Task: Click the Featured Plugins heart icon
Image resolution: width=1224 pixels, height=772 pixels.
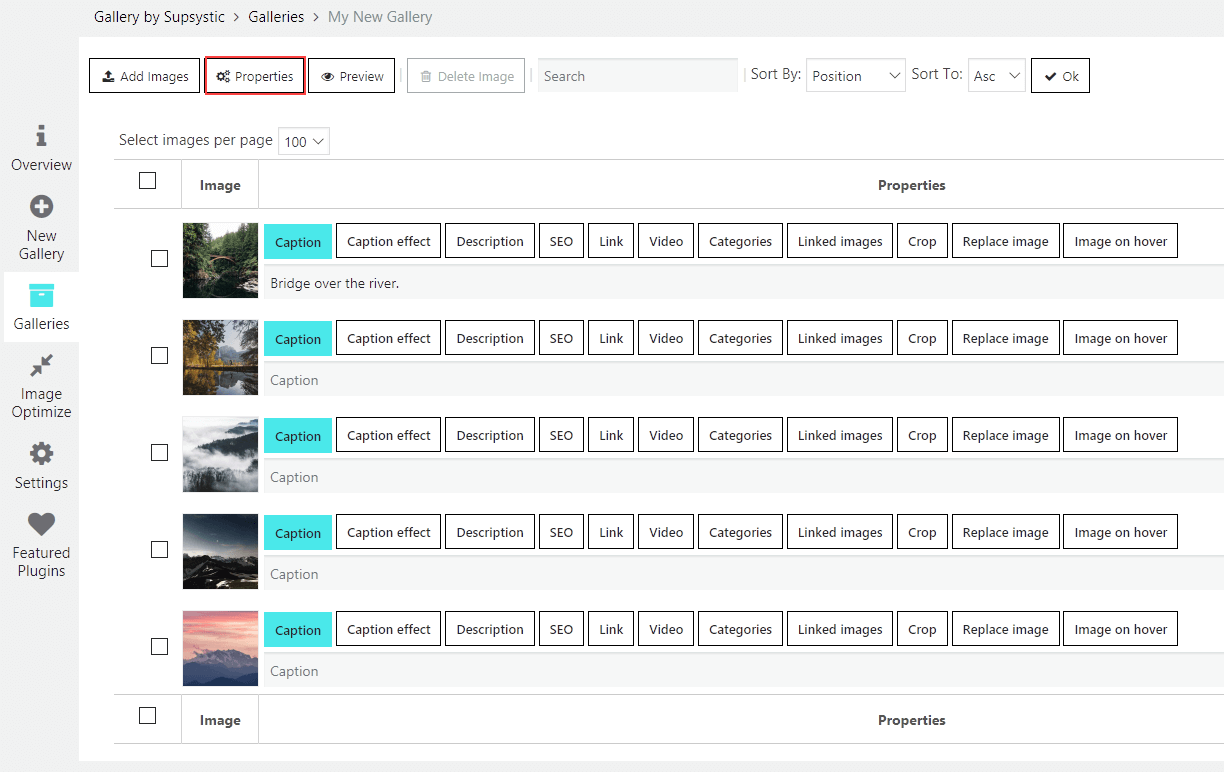Action: [x=41, y=524]
